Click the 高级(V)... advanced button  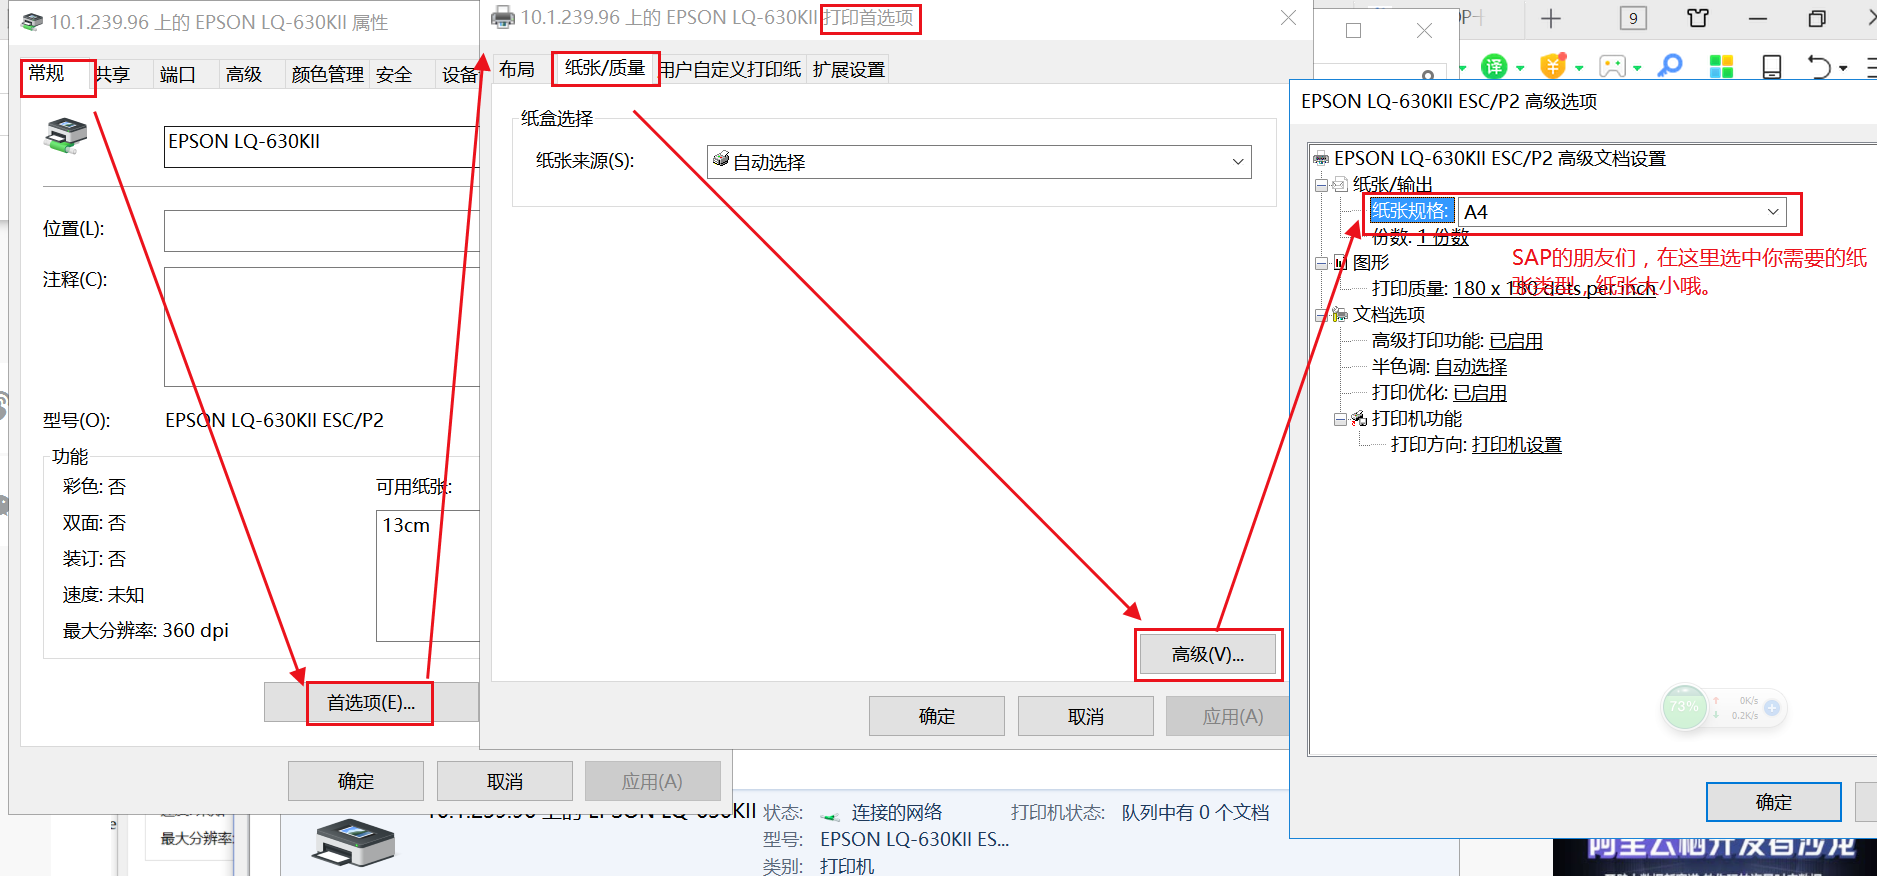pos(1208,655)
